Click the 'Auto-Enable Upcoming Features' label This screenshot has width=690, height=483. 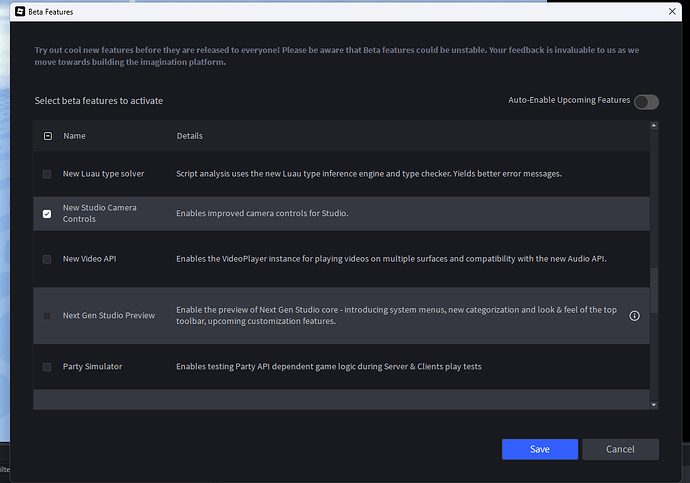[x=569, y=100]
